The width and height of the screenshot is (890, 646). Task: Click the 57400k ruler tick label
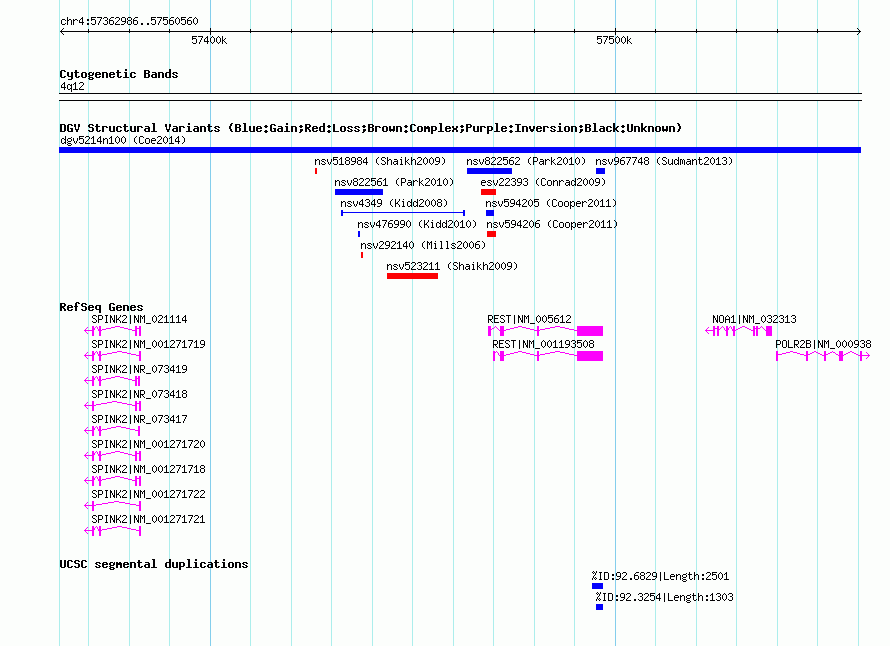tap(209, 40)
